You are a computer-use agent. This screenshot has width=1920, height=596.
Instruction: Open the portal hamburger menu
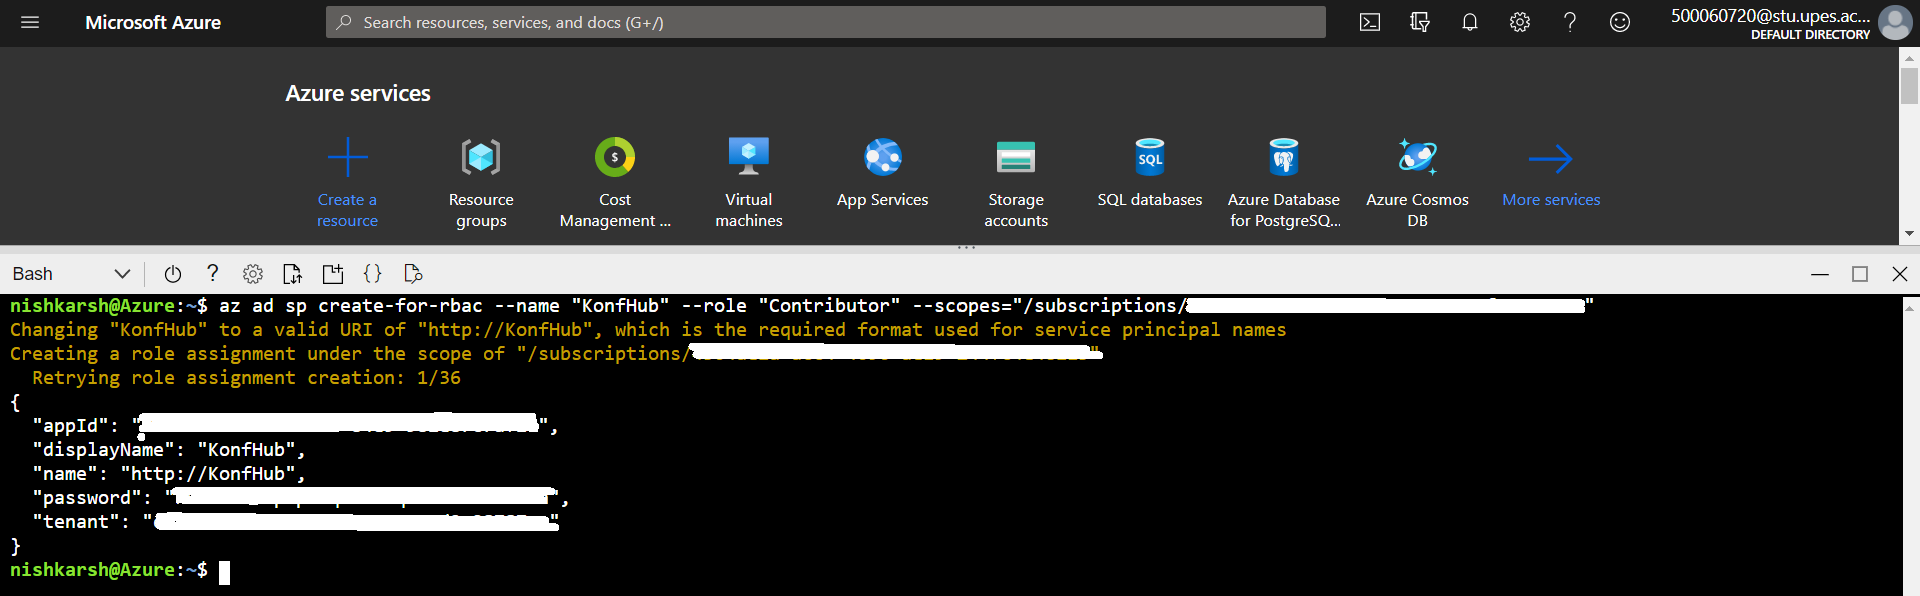(x=30, y=22)
